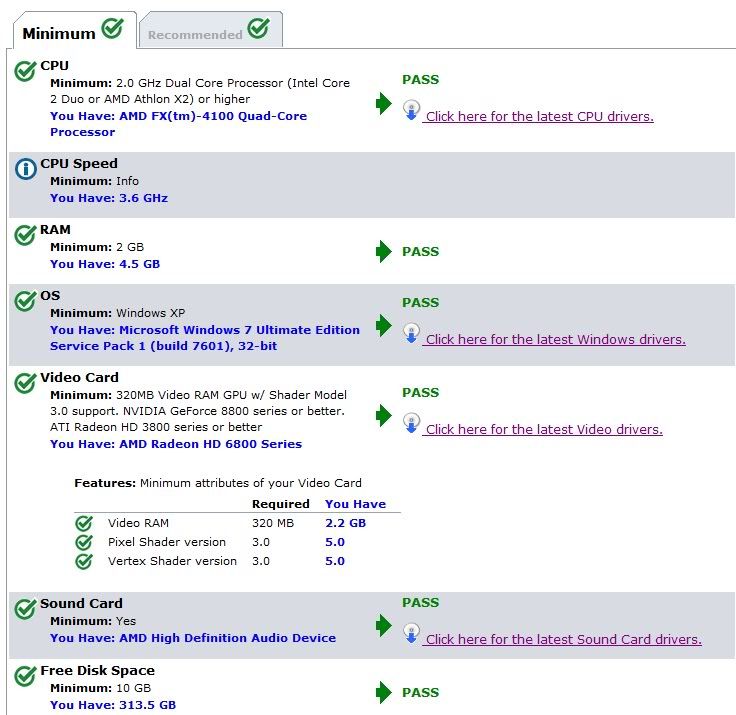Click the green check beside Free Disk Space
736x715 pixels.
pos(26,677)
